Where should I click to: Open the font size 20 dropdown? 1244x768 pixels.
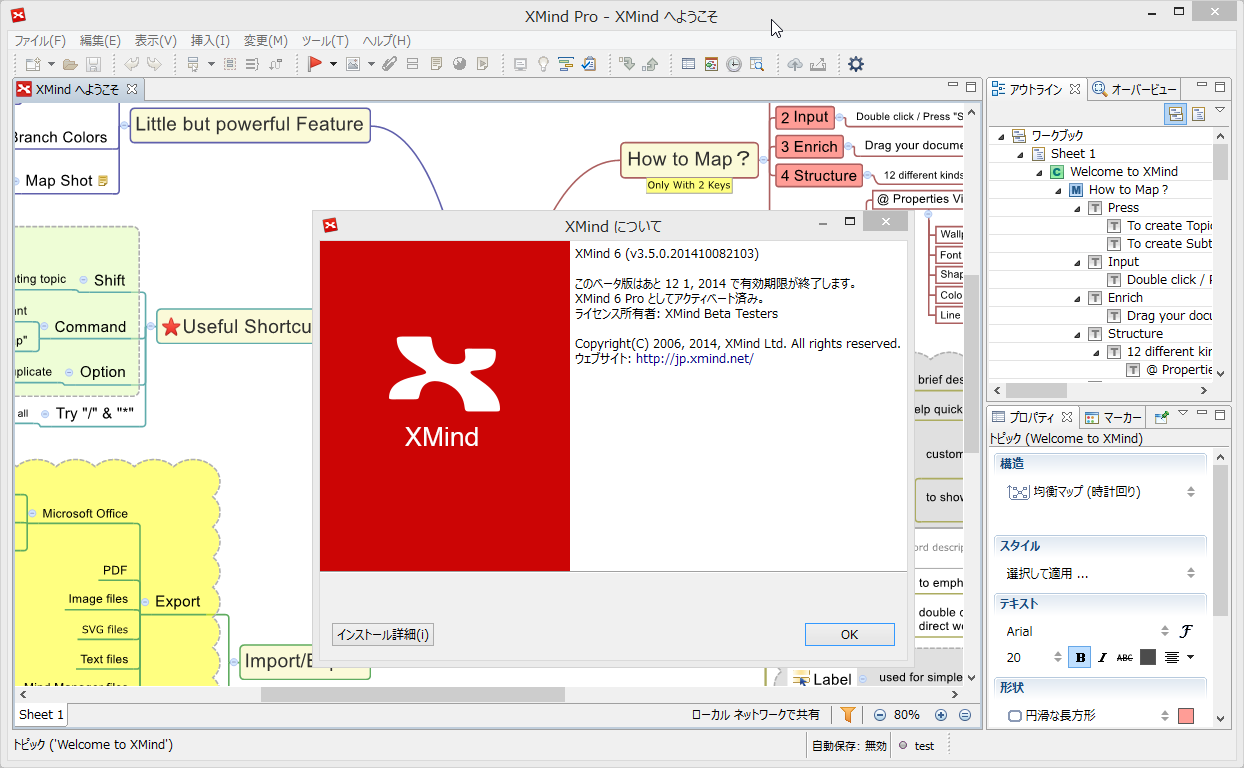pos(1035,657)
